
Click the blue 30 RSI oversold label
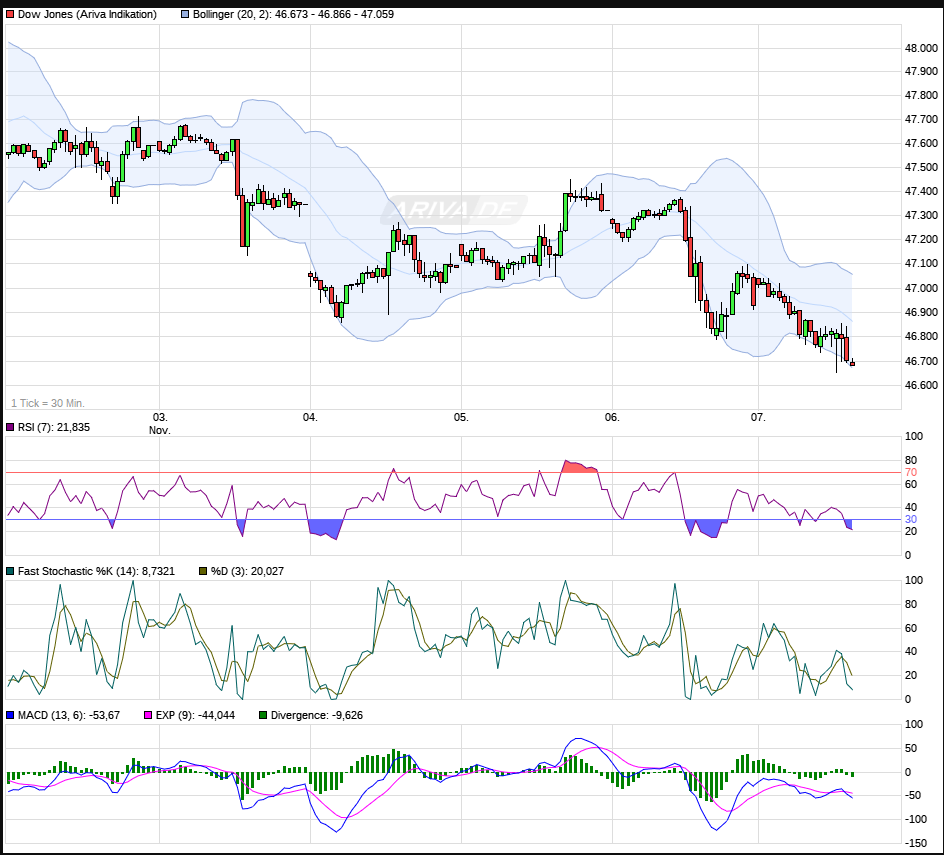[x=911, y=520]
